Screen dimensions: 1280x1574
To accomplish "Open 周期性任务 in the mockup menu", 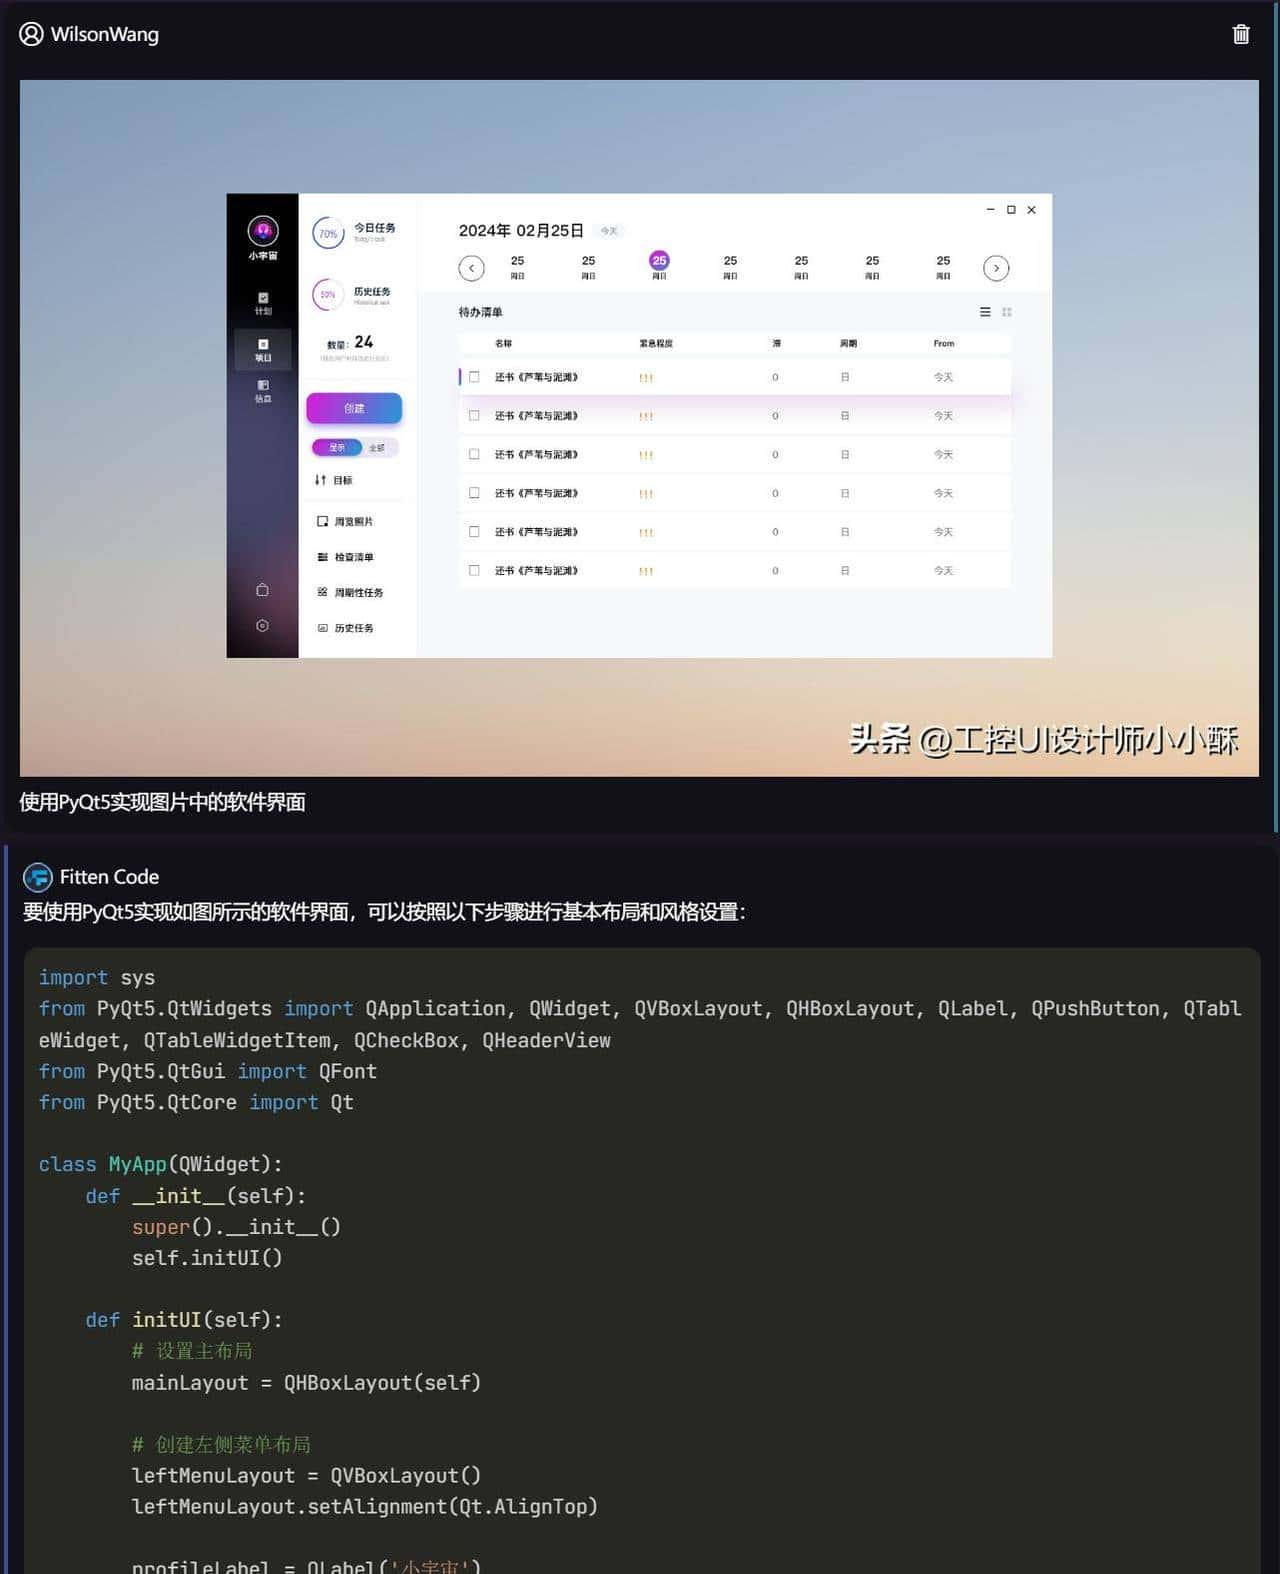I will click(x=350, y=593).
